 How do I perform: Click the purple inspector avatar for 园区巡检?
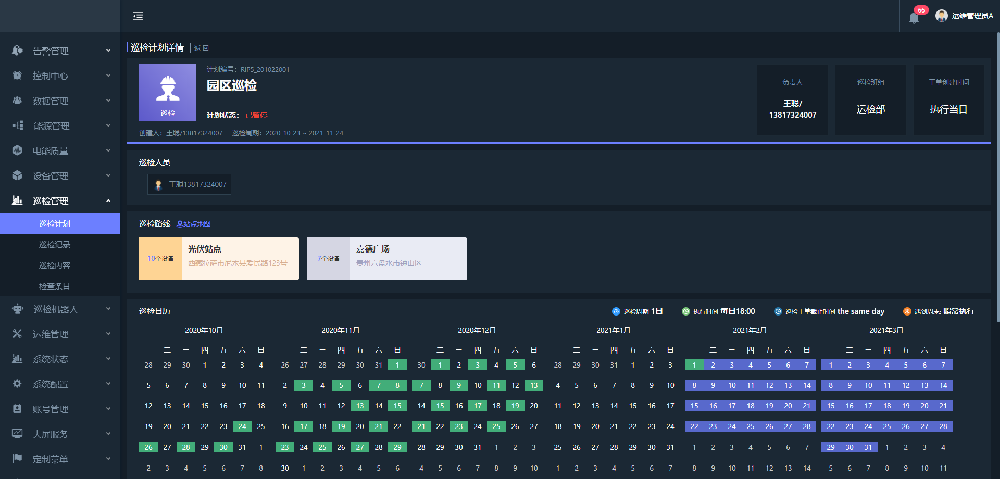[167, 93]
